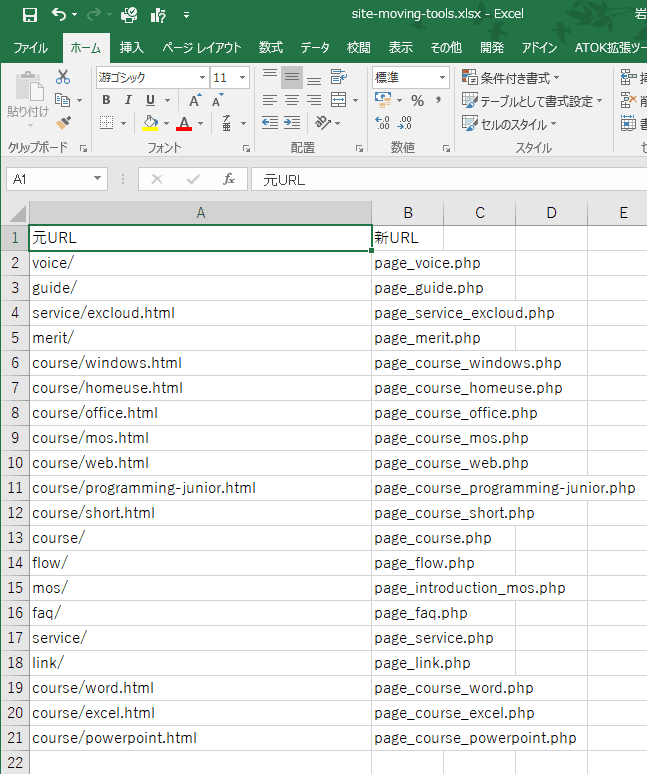Select column A header
Screen dimensions: 647x774
pos(200,213)
